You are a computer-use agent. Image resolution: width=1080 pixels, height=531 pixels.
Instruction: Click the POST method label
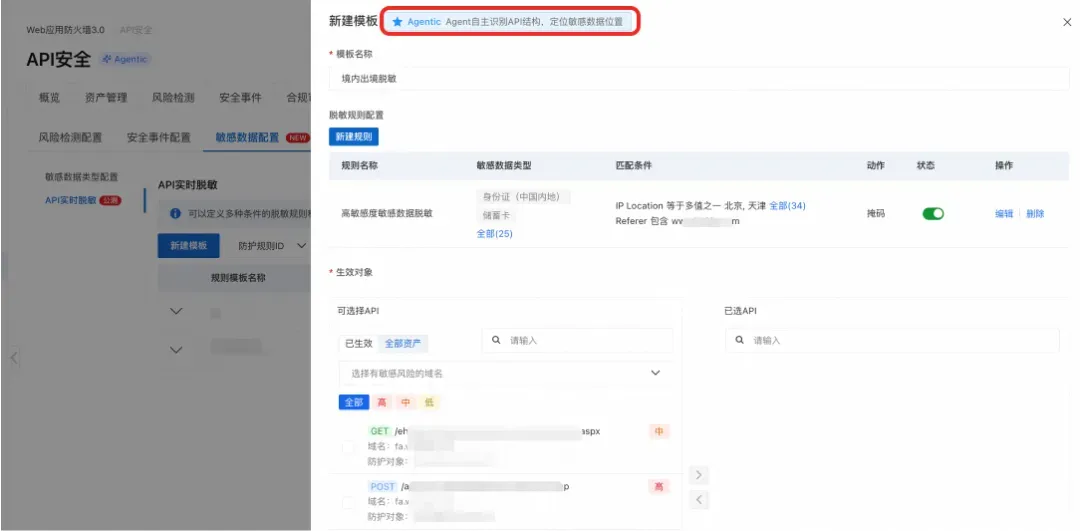point(382,486)
